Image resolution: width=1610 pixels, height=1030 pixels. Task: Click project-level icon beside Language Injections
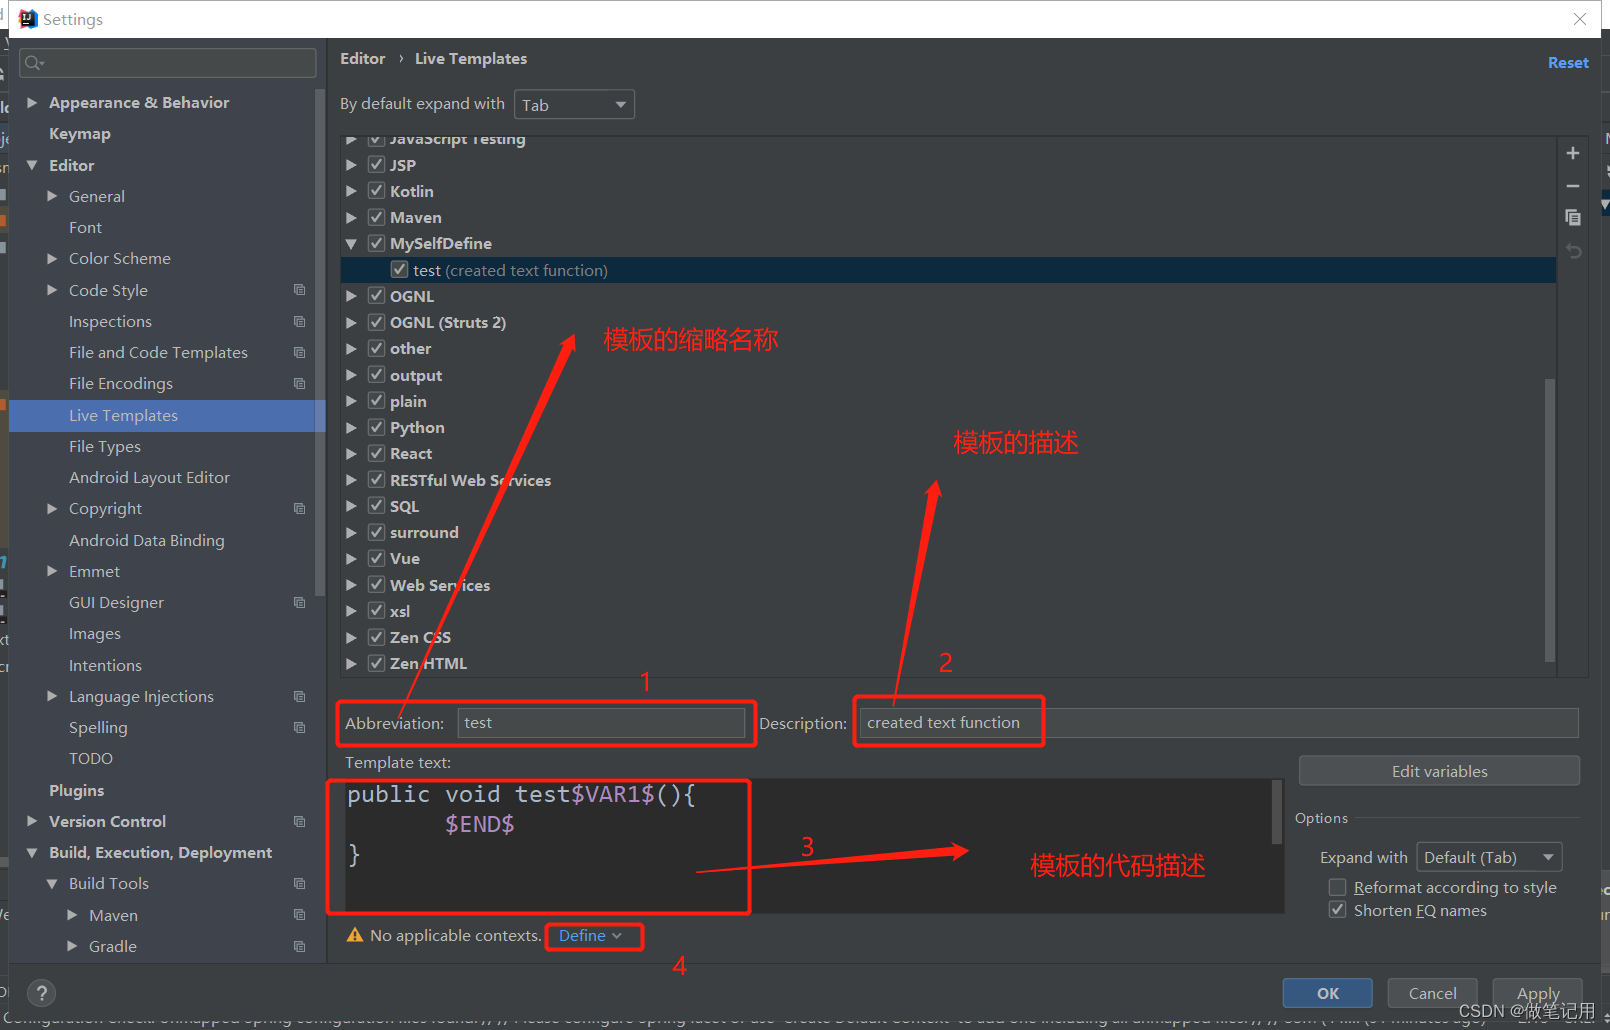[x=299, y=696]
